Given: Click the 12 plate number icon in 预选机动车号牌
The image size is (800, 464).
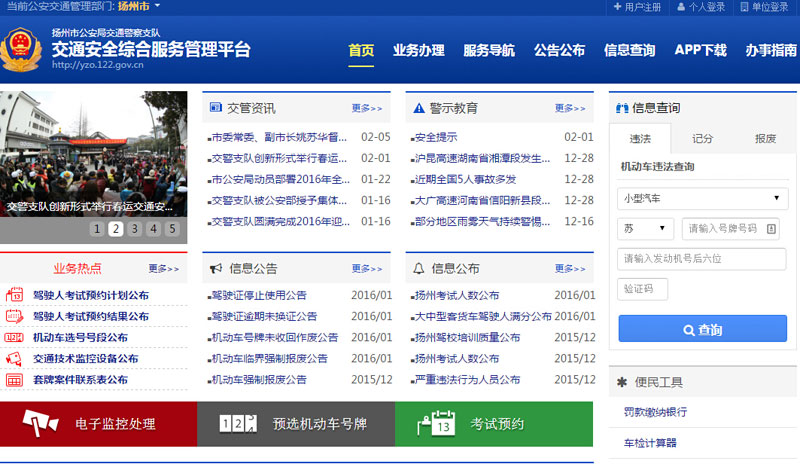Looking at the screenshot, I should [238, 423].
